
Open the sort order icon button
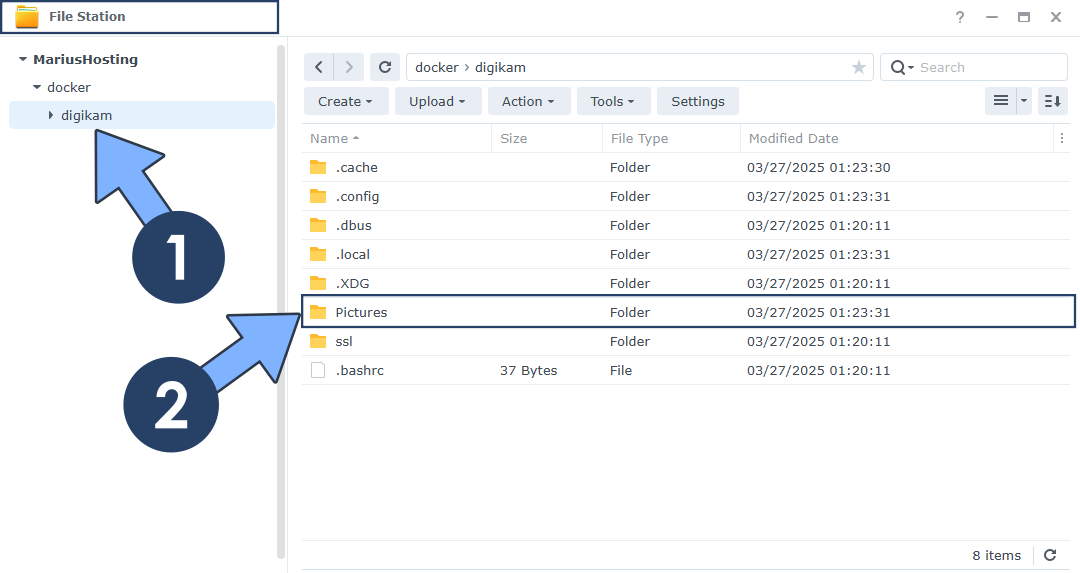(x=1052, y=101)
